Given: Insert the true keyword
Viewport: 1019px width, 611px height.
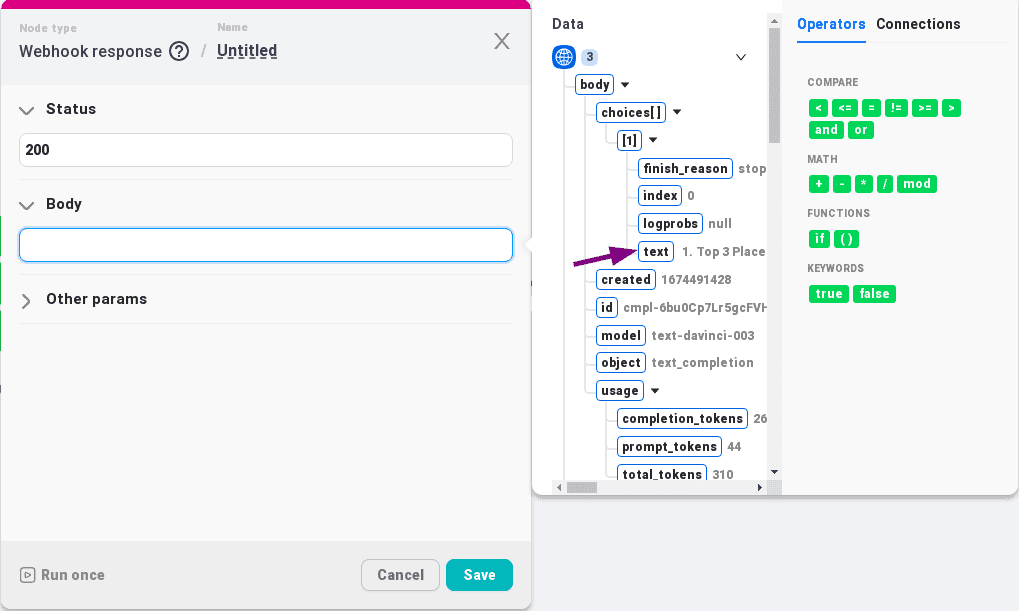Looking at the screenshot, I should [x=828, y=294].
